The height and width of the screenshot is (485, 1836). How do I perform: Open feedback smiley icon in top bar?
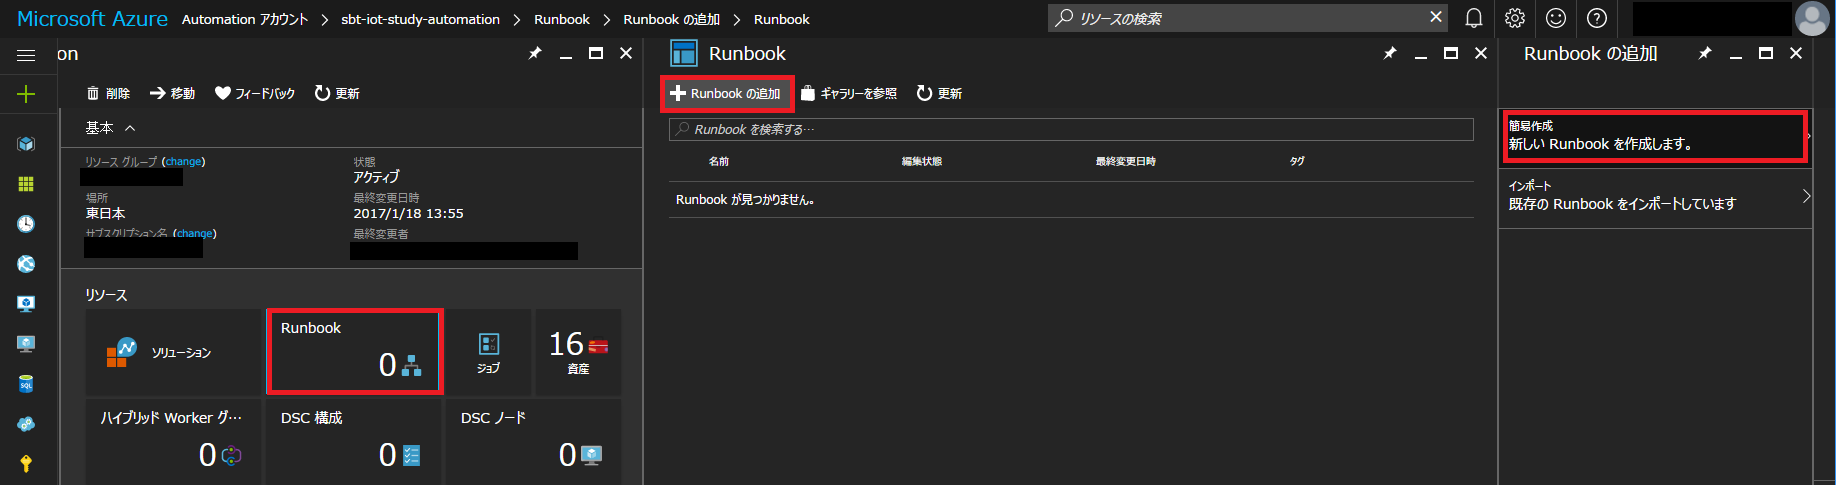(1556, 18)
